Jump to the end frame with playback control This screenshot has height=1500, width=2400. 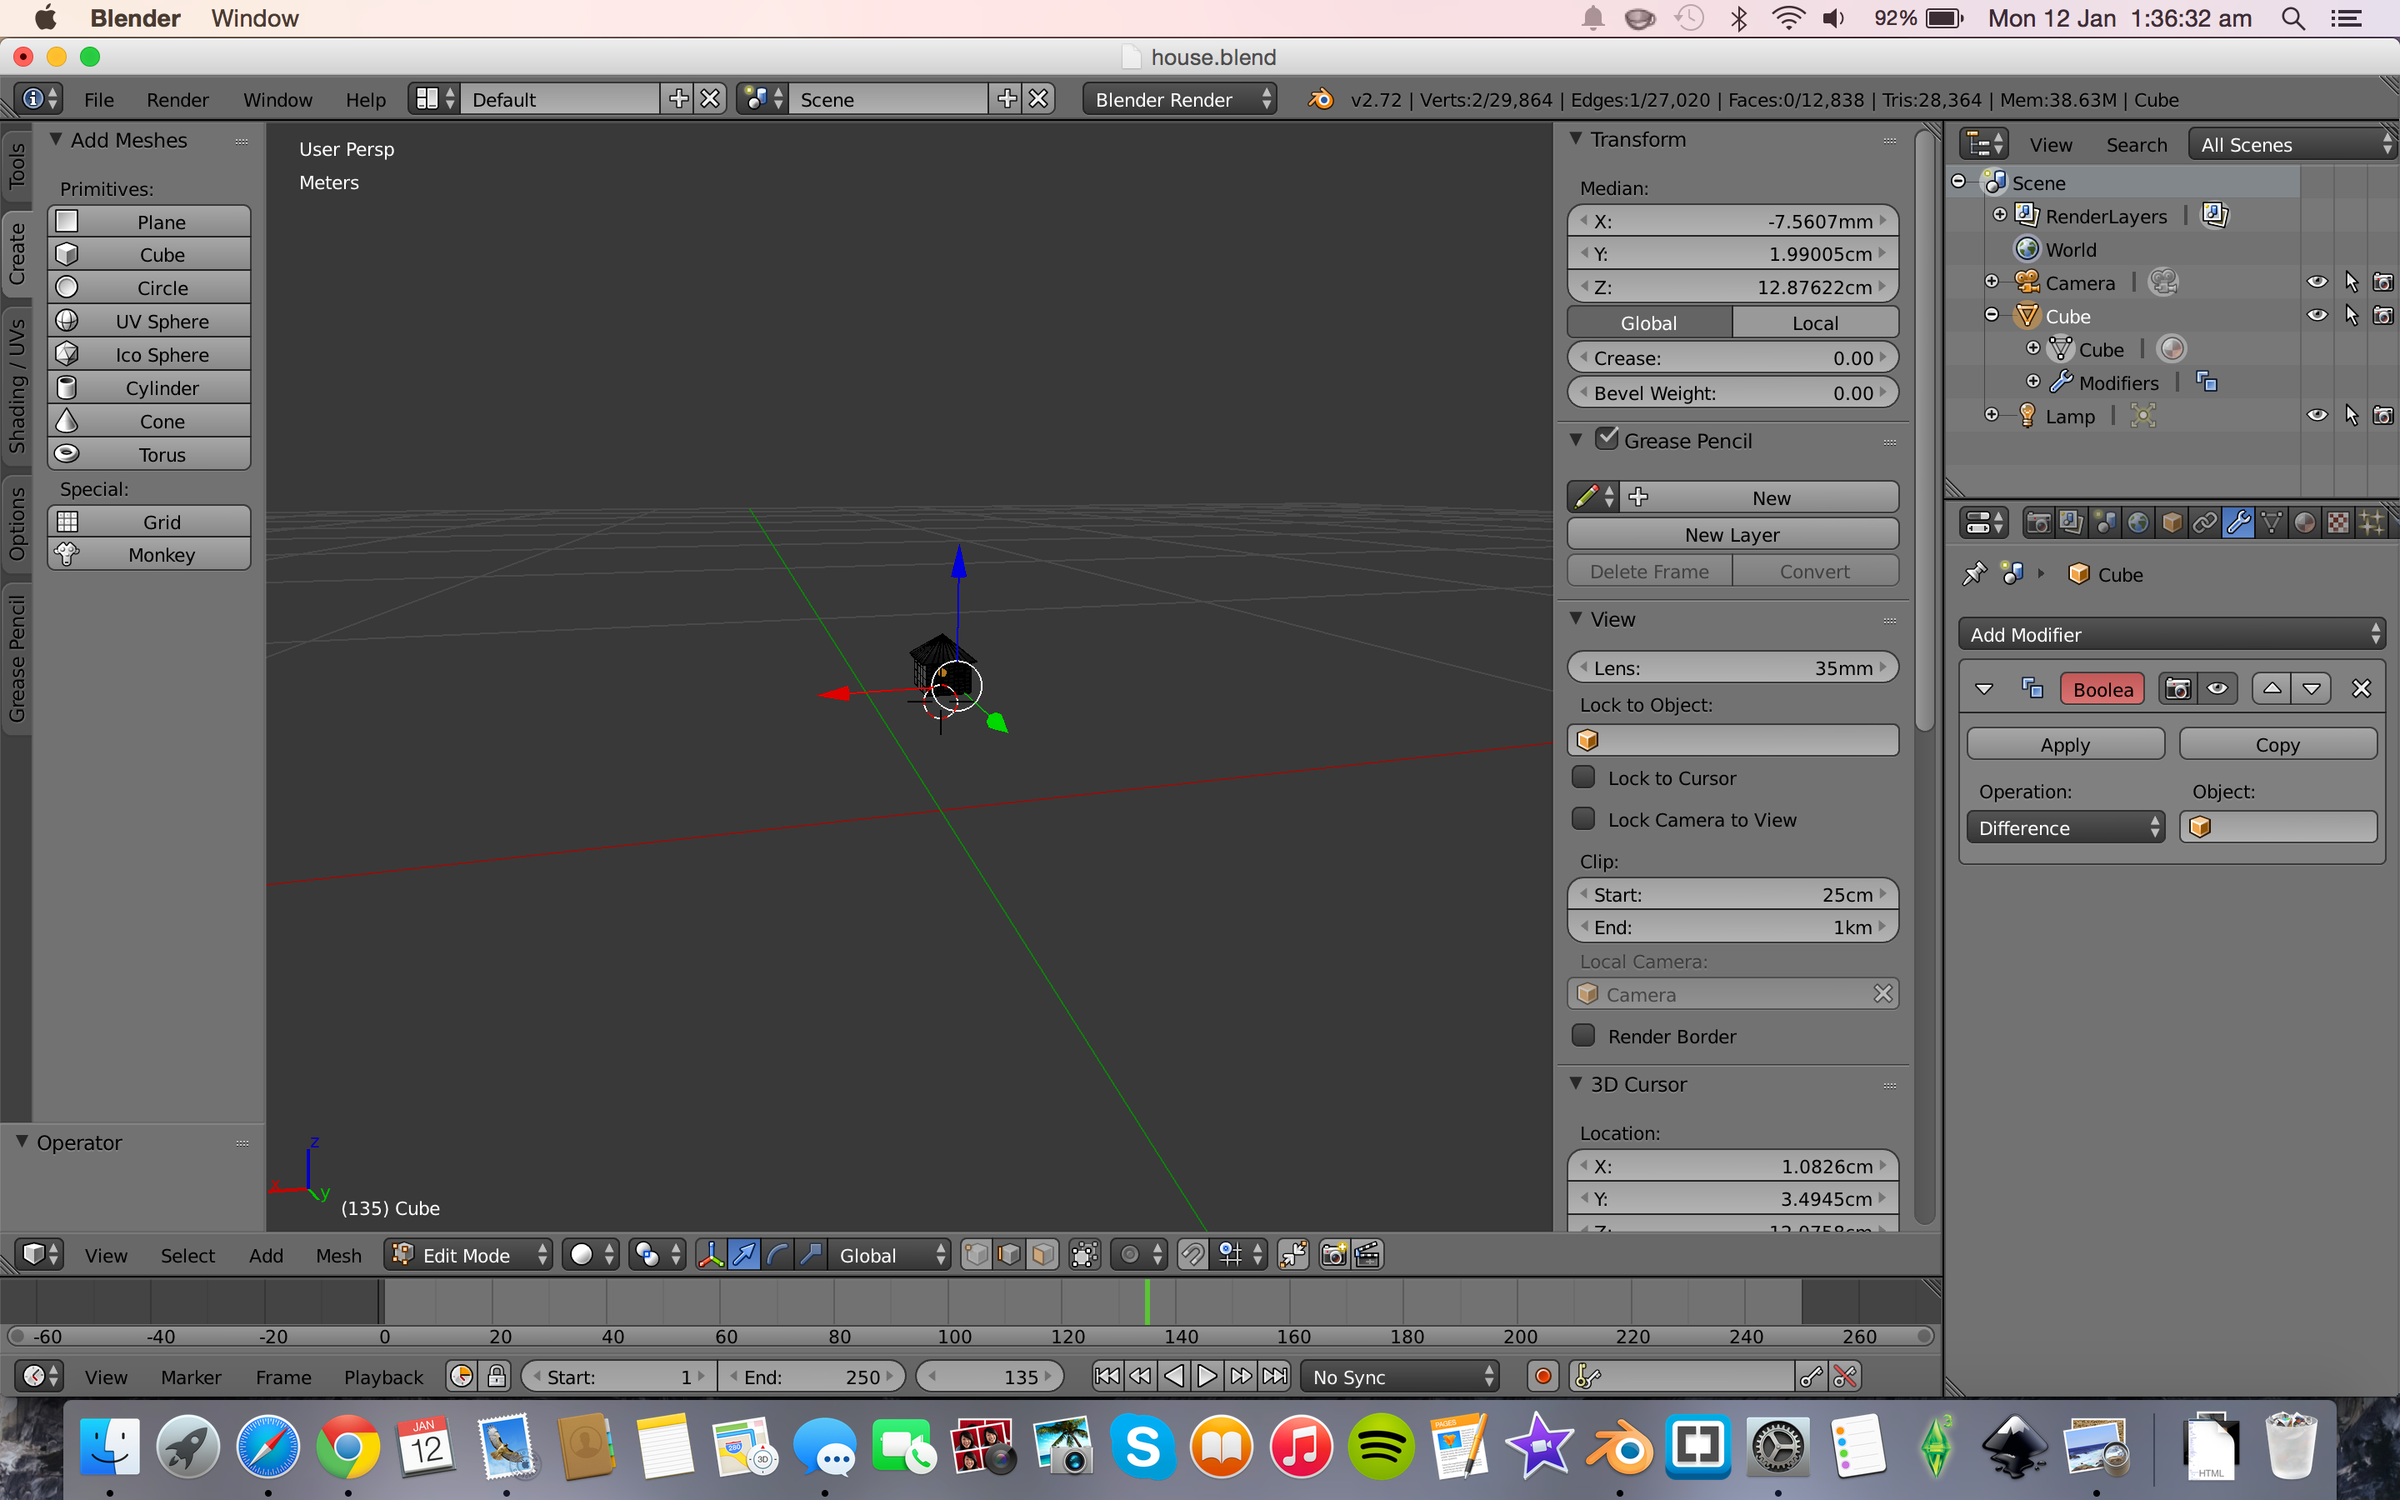pyautogui.click(x=1276, y=1375)
